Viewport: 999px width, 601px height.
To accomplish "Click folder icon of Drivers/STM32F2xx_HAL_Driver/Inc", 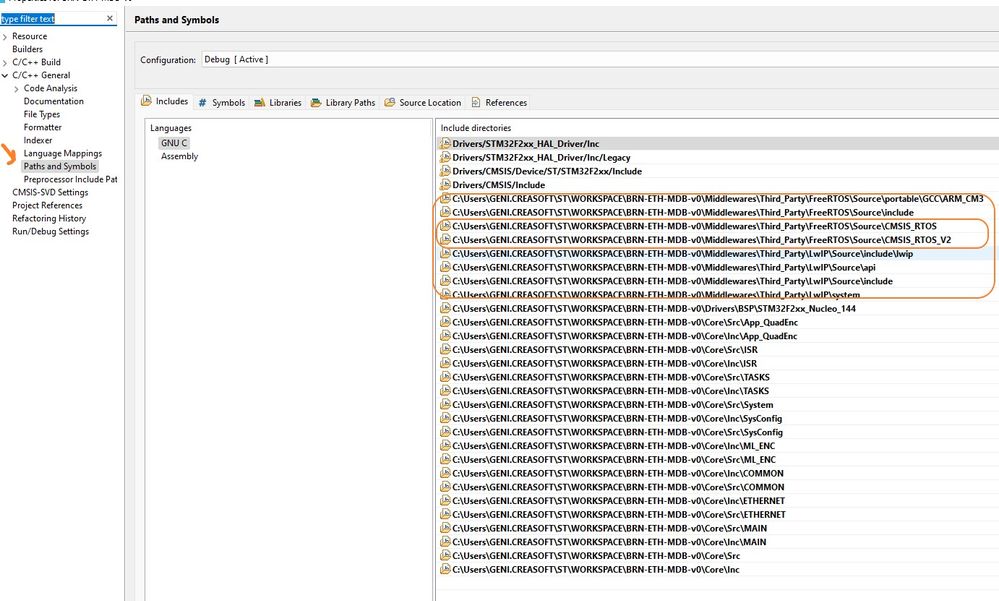I will click(445, 143).
